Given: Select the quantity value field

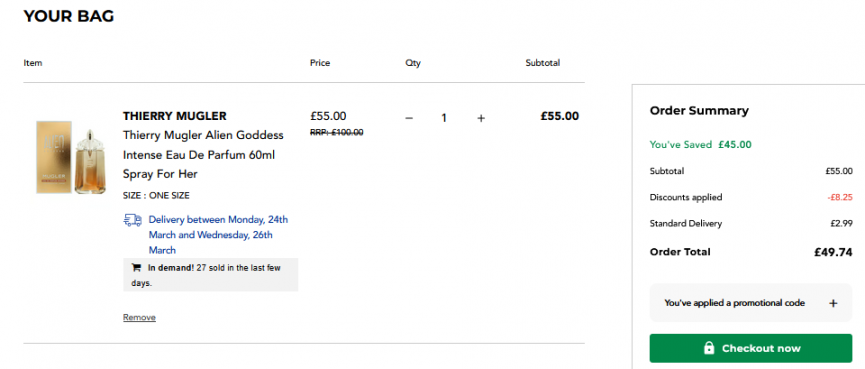Looking at the screenshot, I should coord(444,118).
